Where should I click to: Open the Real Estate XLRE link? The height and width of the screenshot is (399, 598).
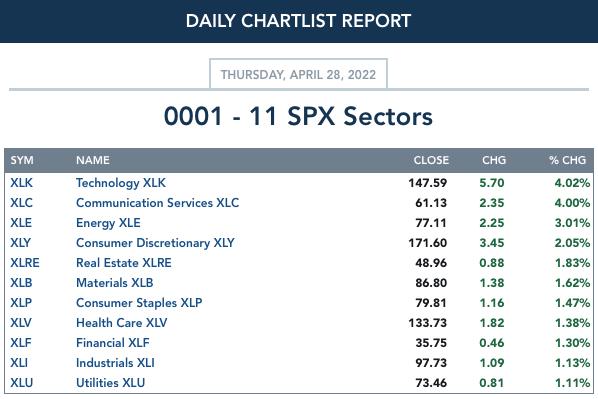124,263
